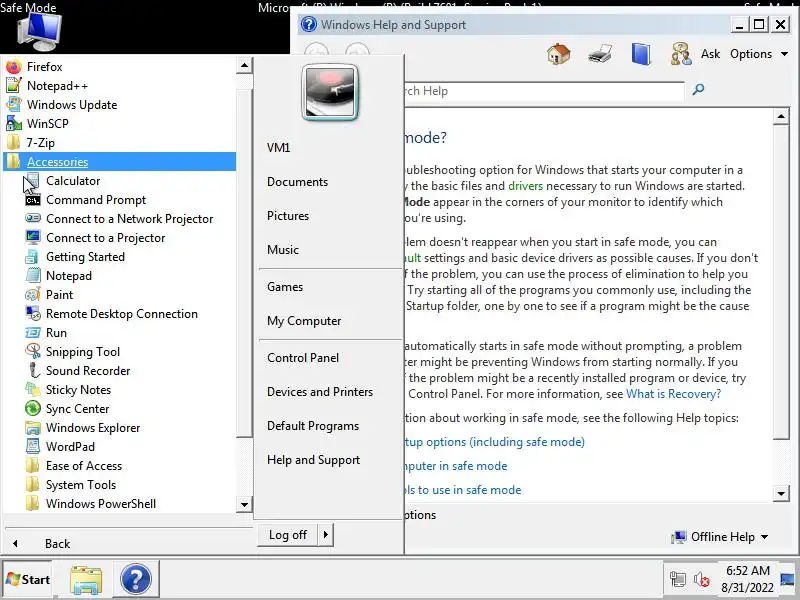
Task: Click the programs list scroll-up arrow
Action: 244,65
